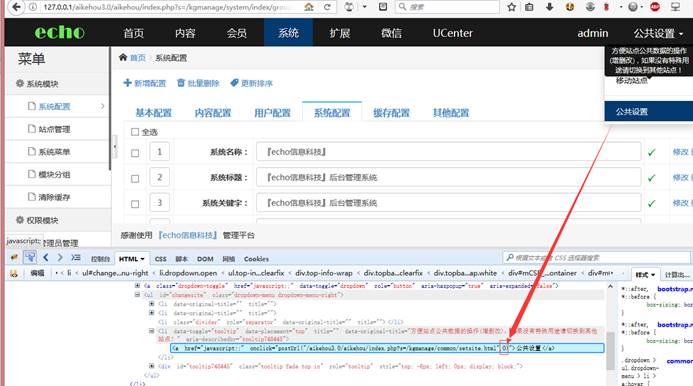Click the Firebug bug icon in devtools toolbar
Screen dimensions: 693x386
click(x=14, y=257)
